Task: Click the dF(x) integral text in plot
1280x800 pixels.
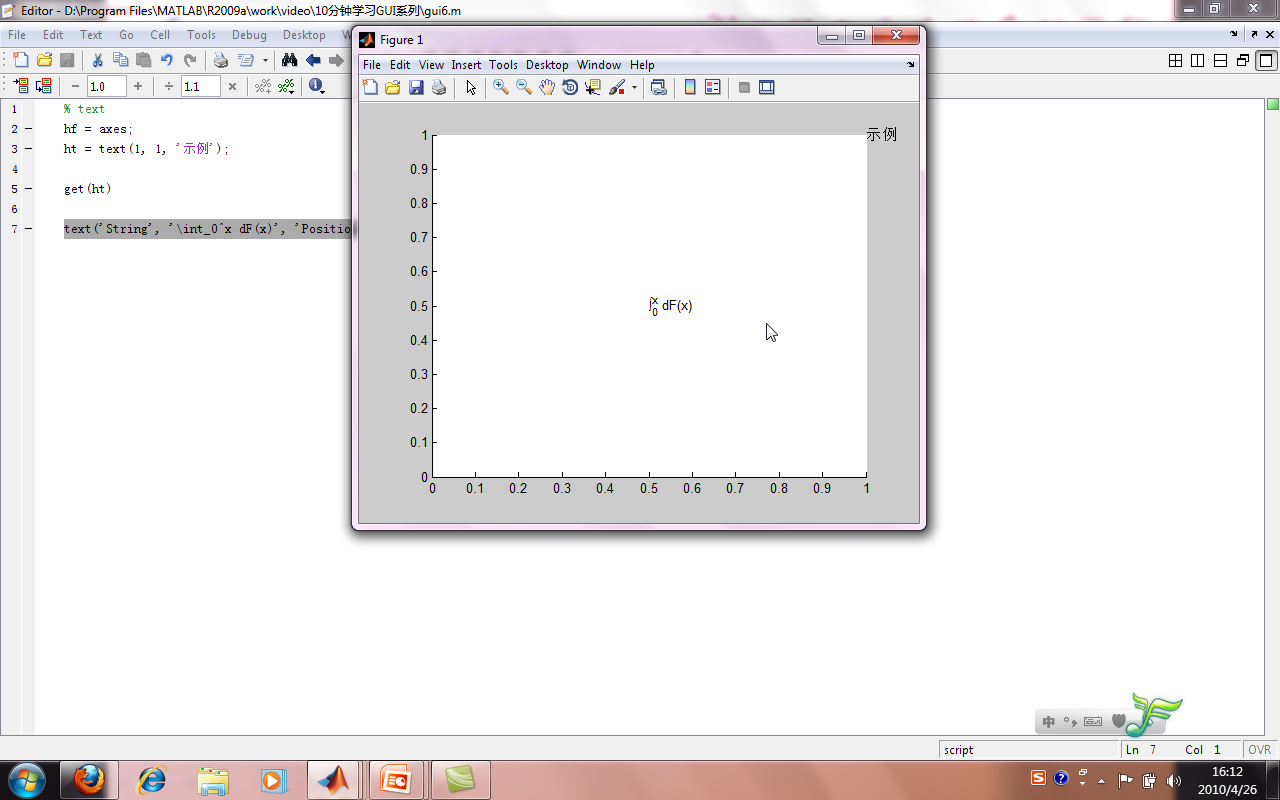Action: coord(670,306)
